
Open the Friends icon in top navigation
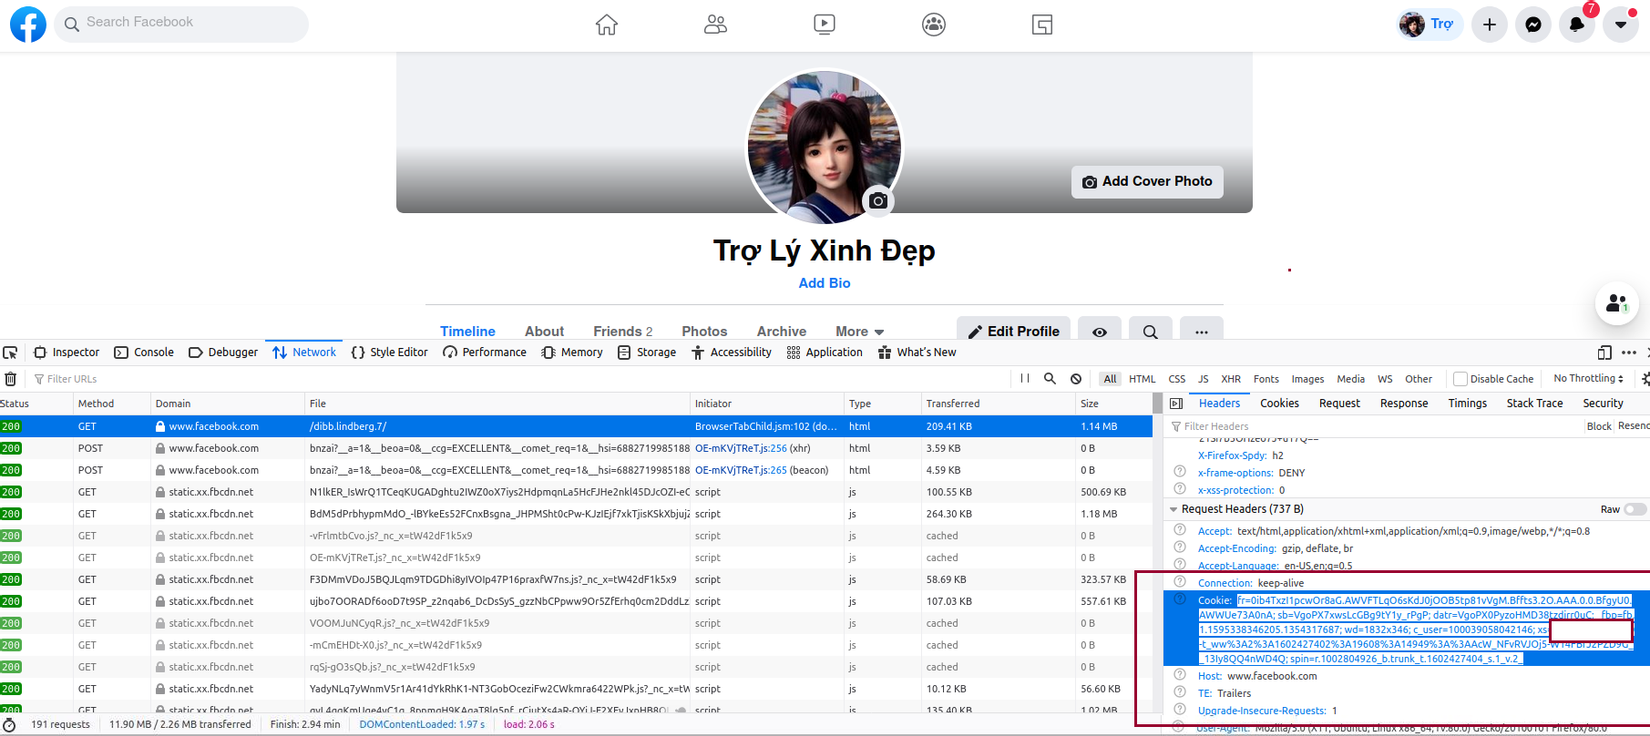[715, 24]
